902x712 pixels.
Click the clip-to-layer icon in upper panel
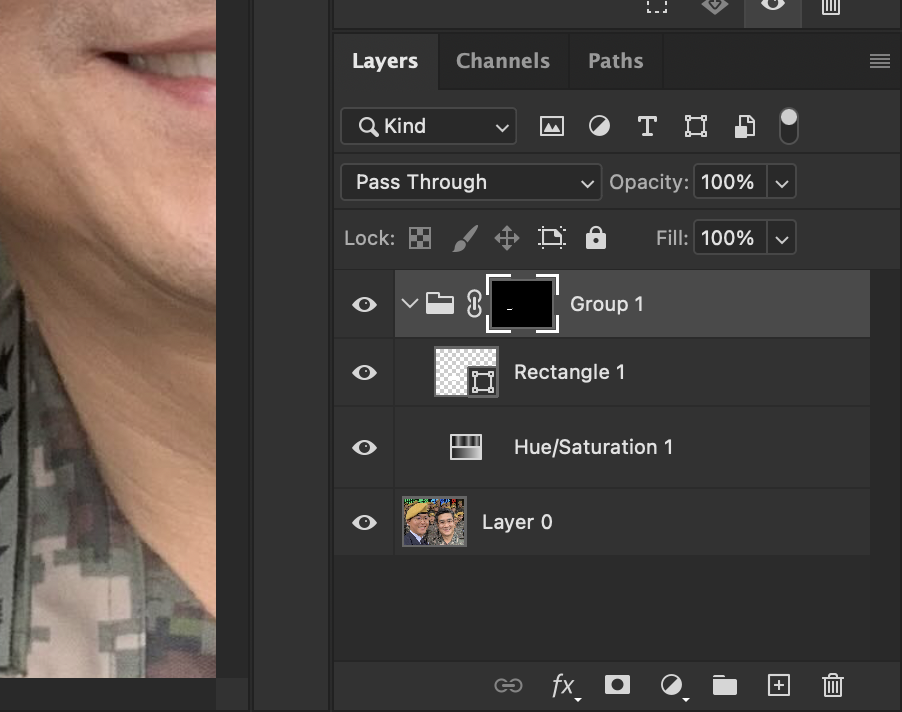714,7
